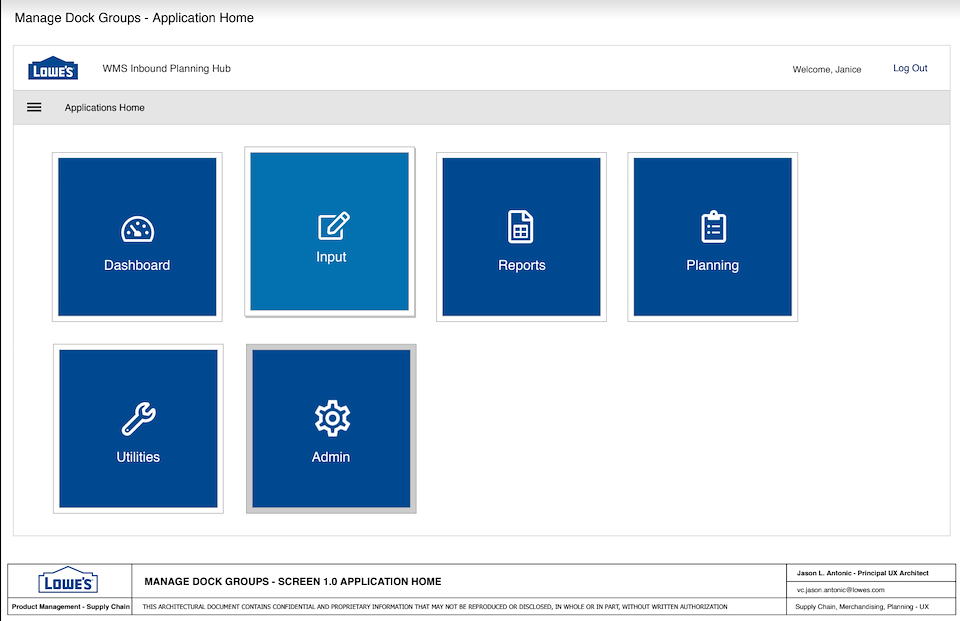Click vc.jason.antonic@lowes.com email address
Image resolution: width=960 pixels, height=621 pixels.
[841, 590]
